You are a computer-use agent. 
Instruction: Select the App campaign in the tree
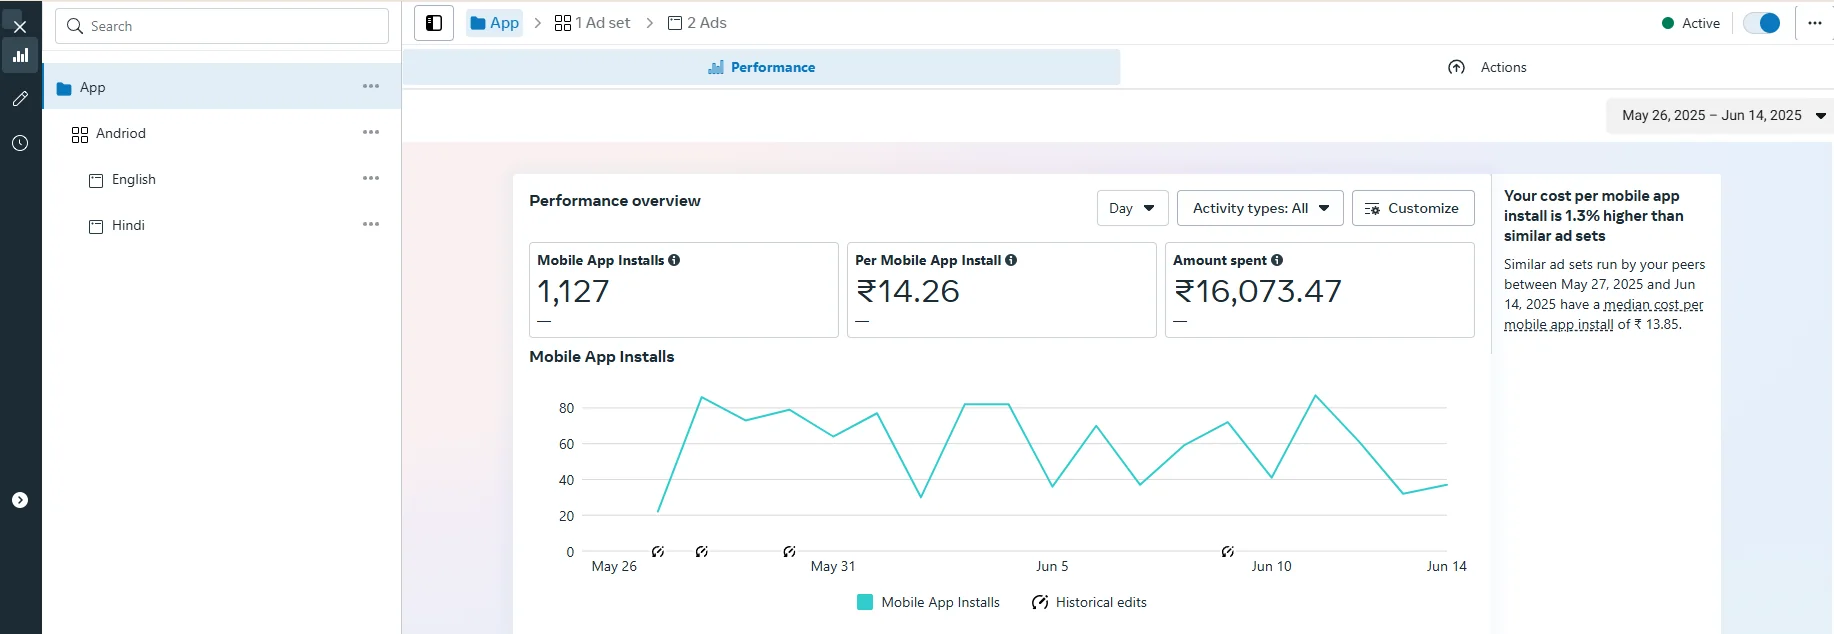tap(222, 87)
